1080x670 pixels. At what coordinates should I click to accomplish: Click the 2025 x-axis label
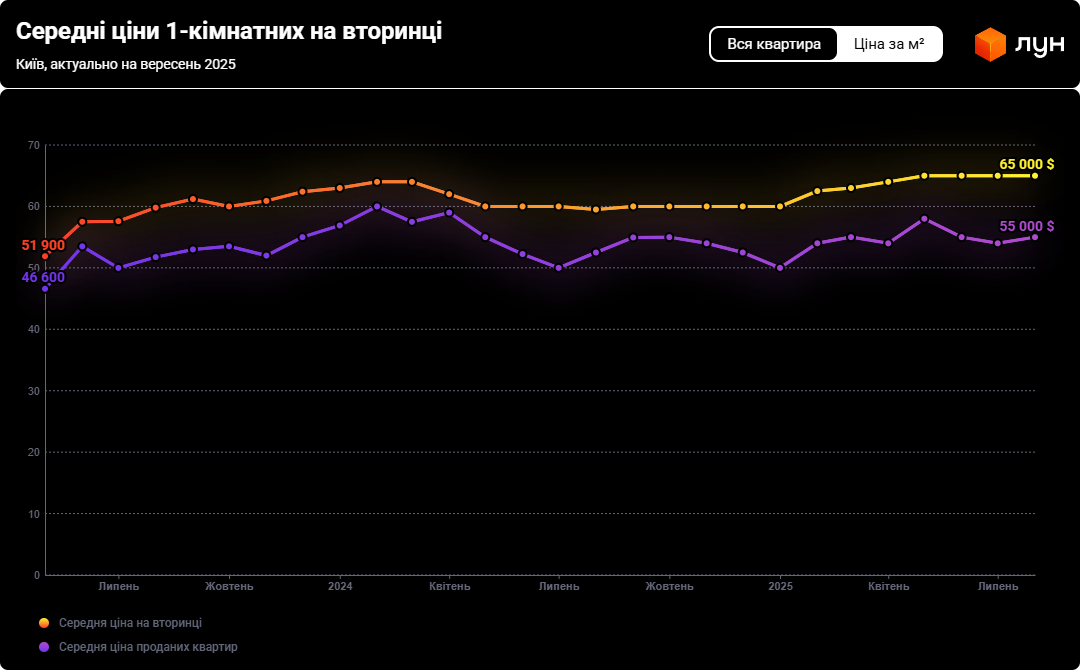click(780, 586)
